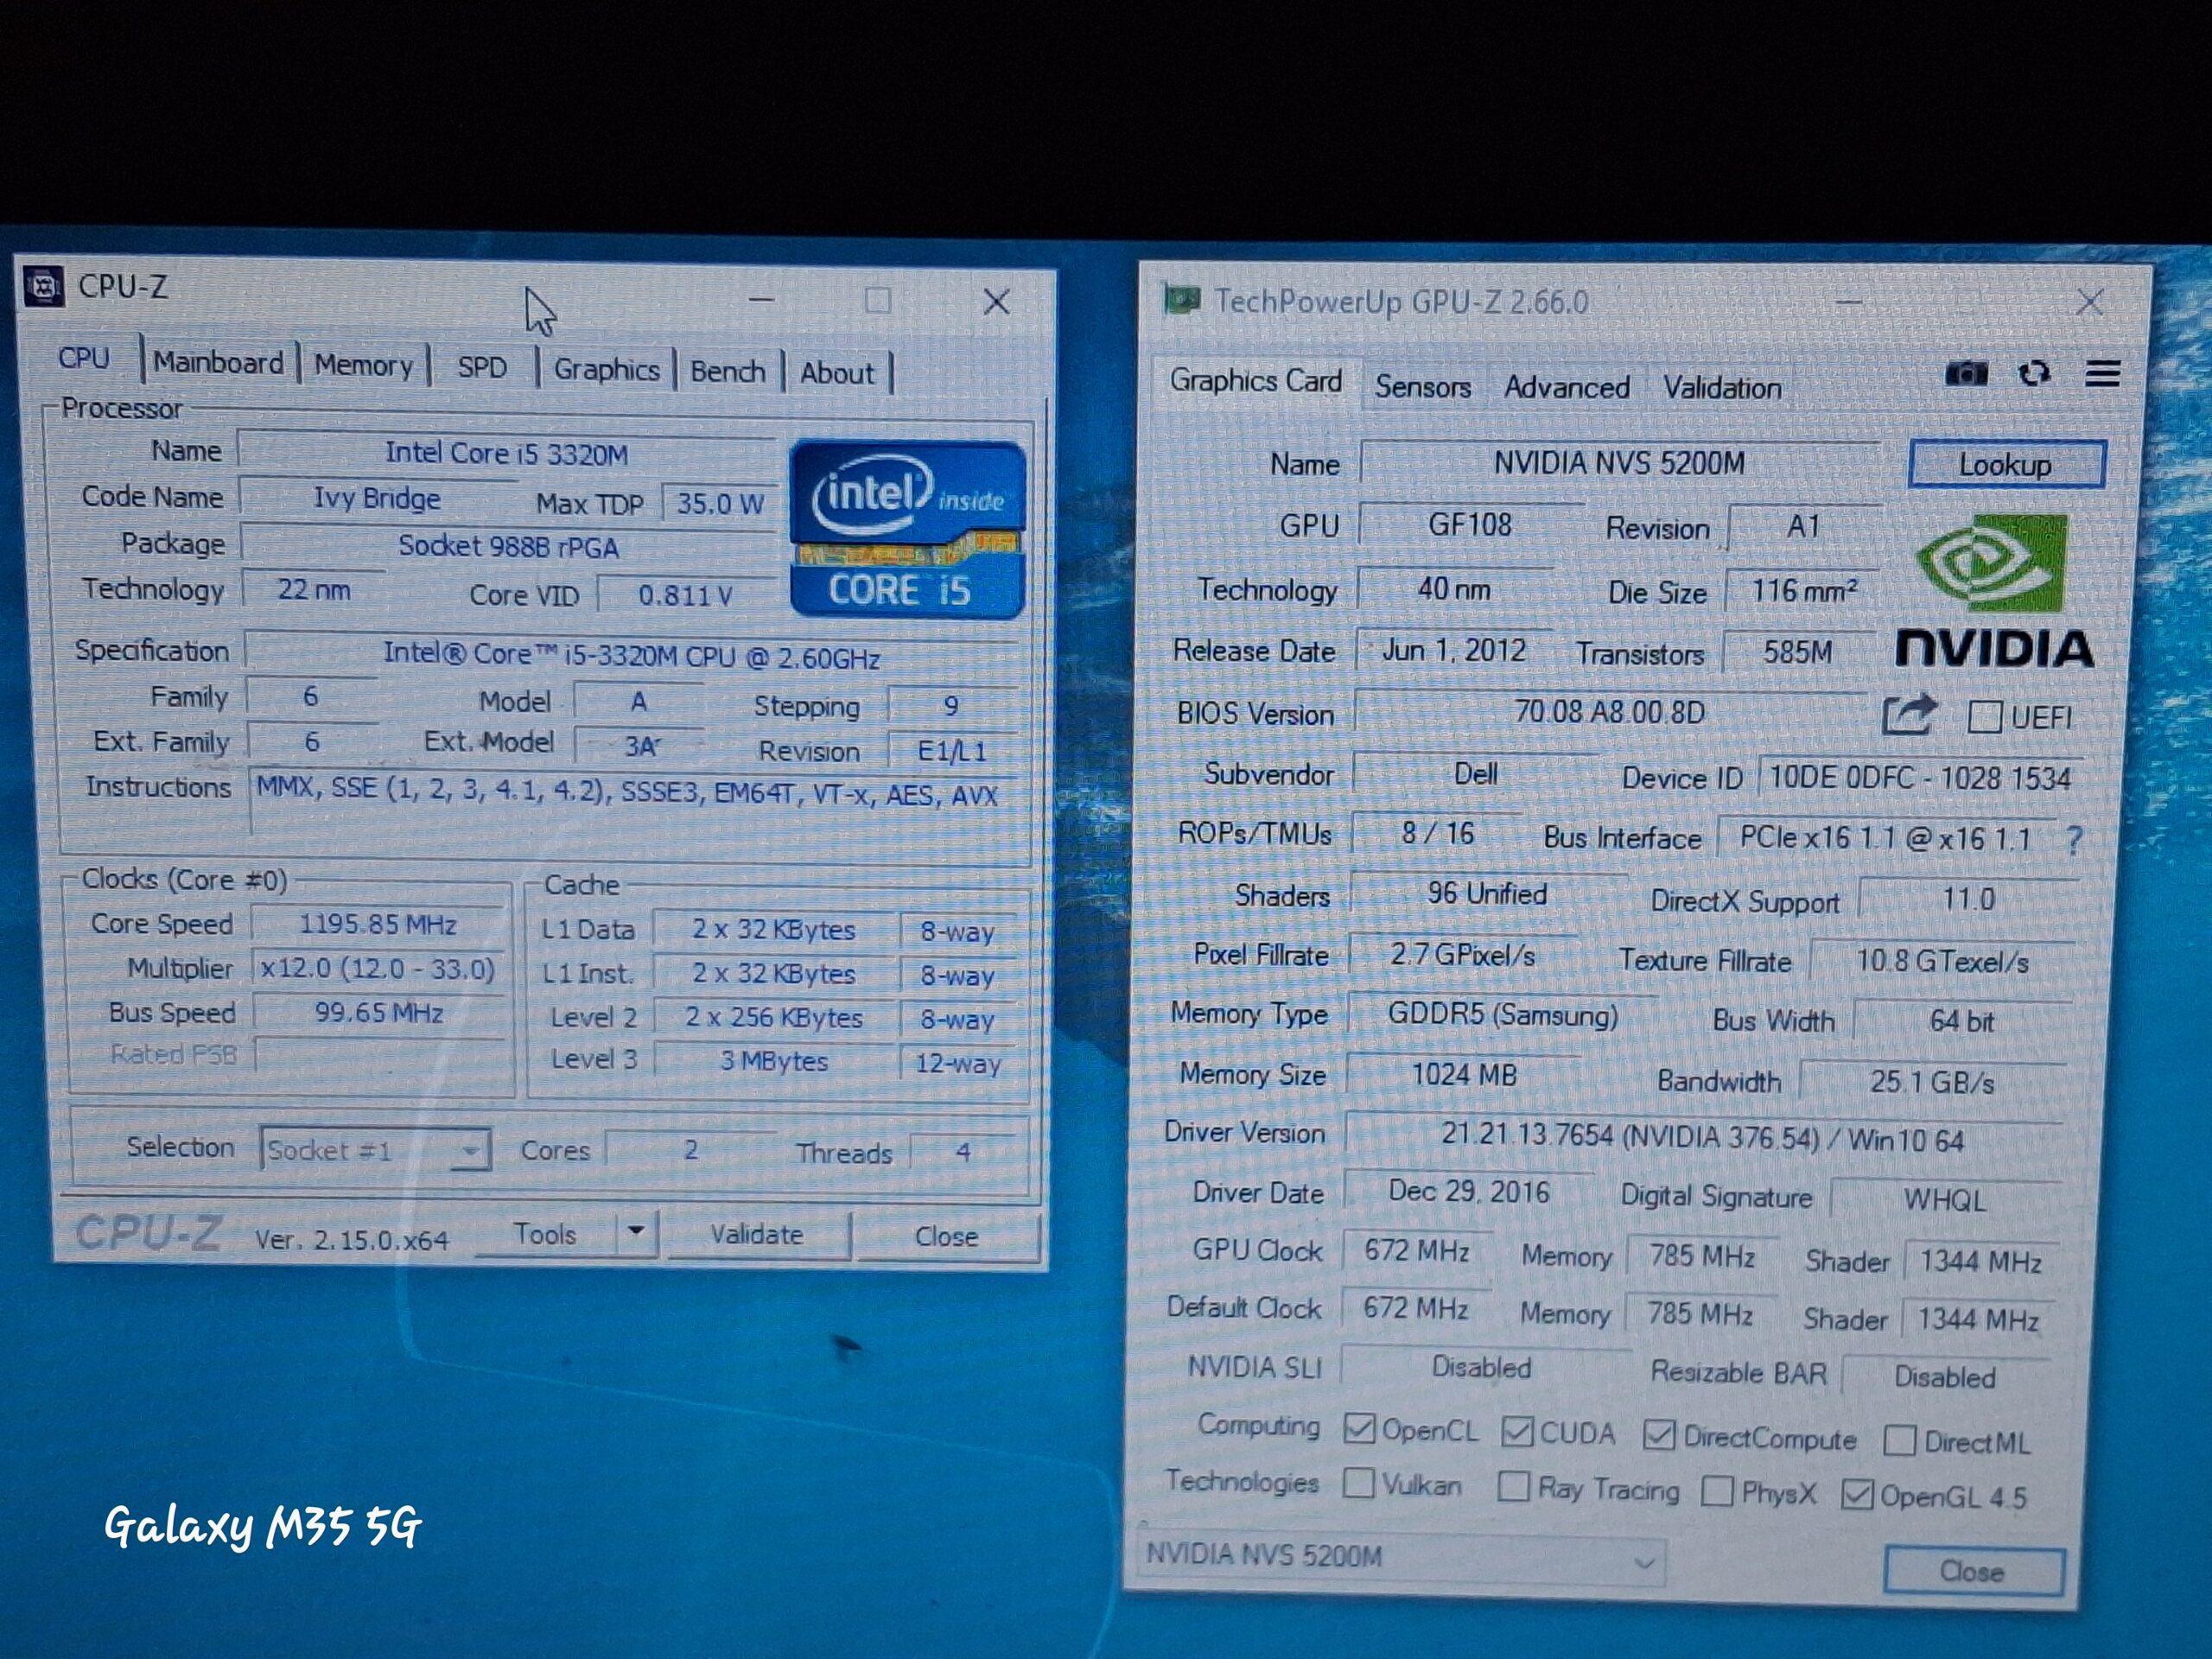2212x1659 pixels.
Task: Open the Validation tab in GPU-Z
Action: [1722, 388]
